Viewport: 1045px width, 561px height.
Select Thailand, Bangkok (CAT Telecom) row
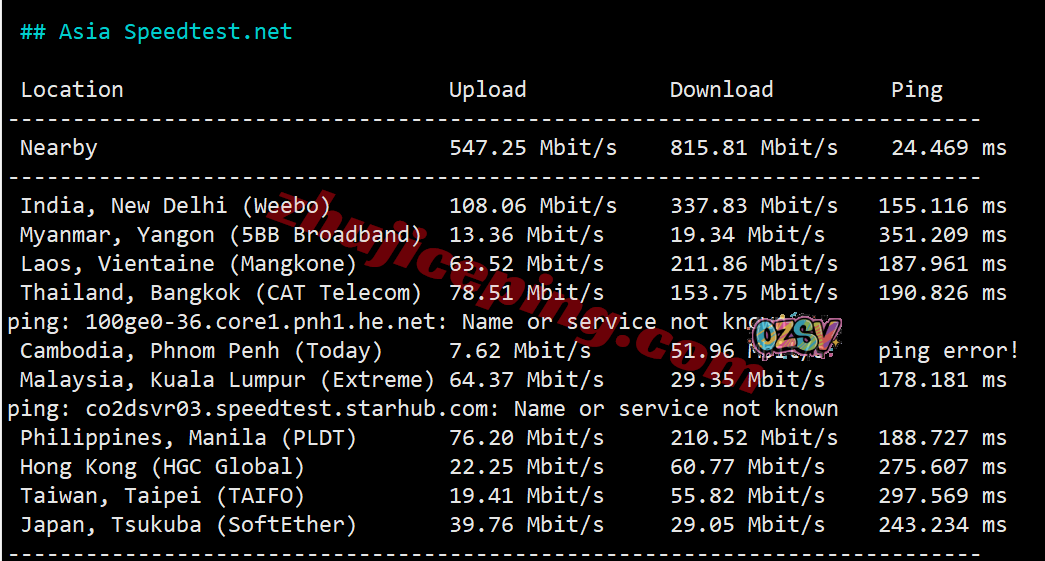[x=221, y=293]
